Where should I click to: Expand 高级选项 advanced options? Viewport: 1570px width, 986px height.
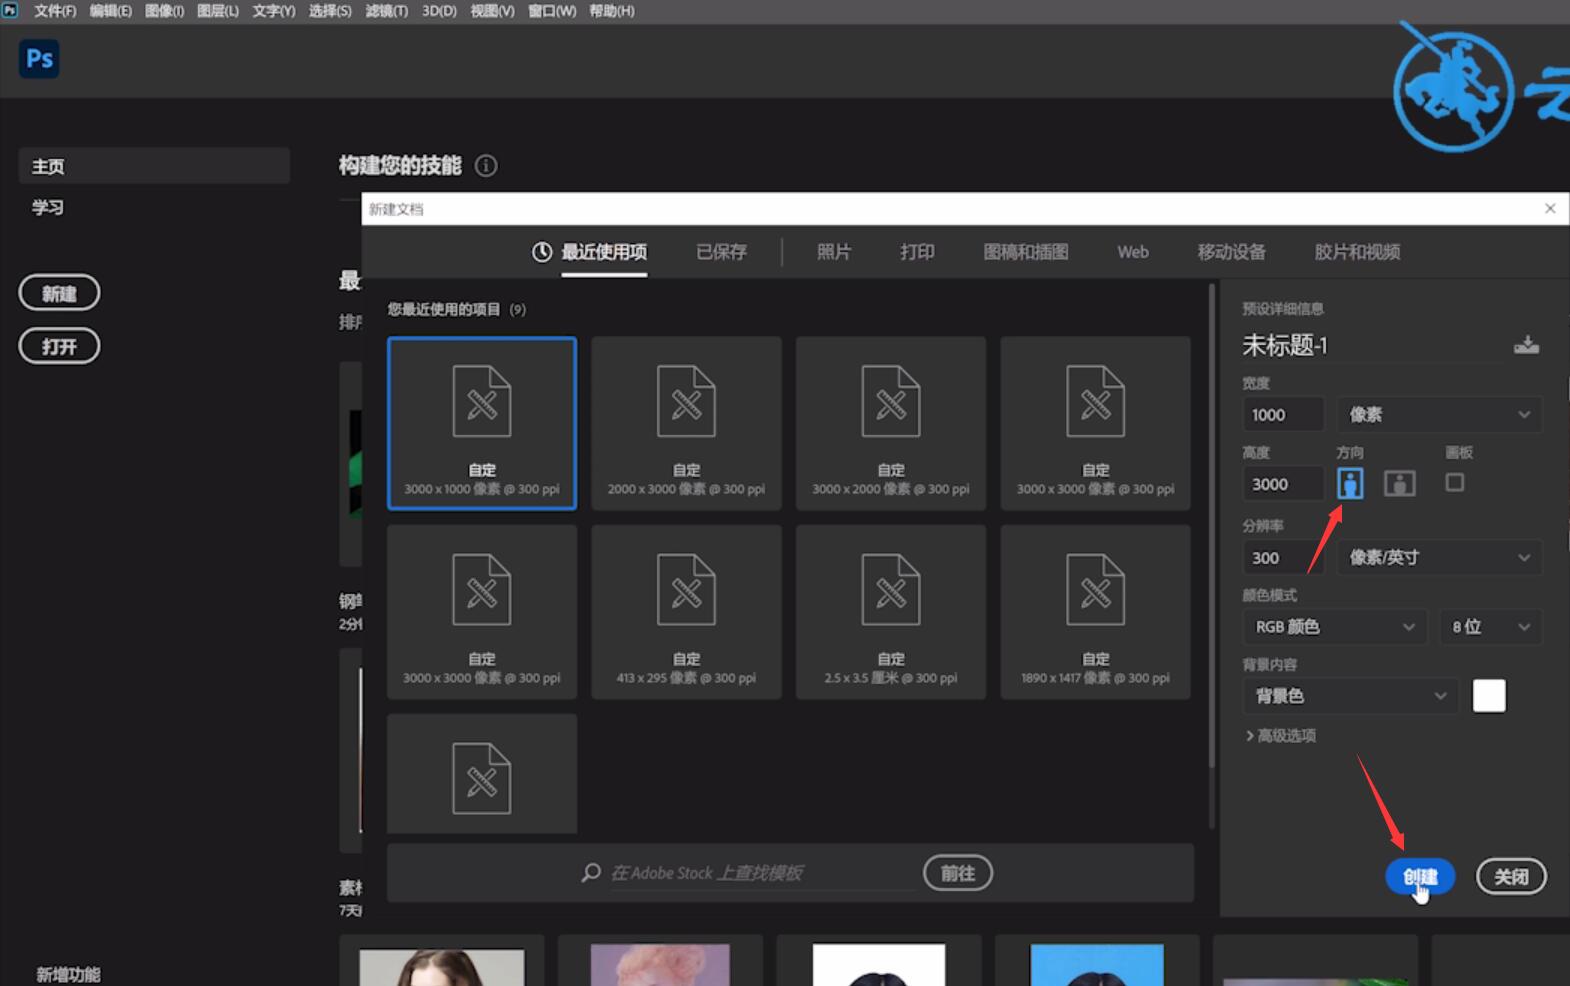tap(1281, 735)
